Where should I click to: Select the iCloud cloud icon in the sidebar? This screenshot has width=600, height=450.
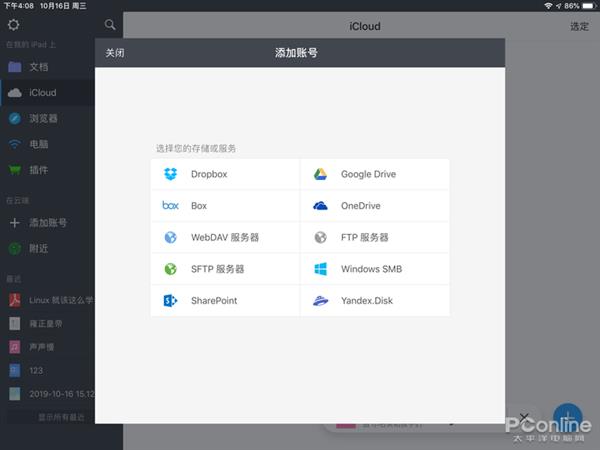15,93
